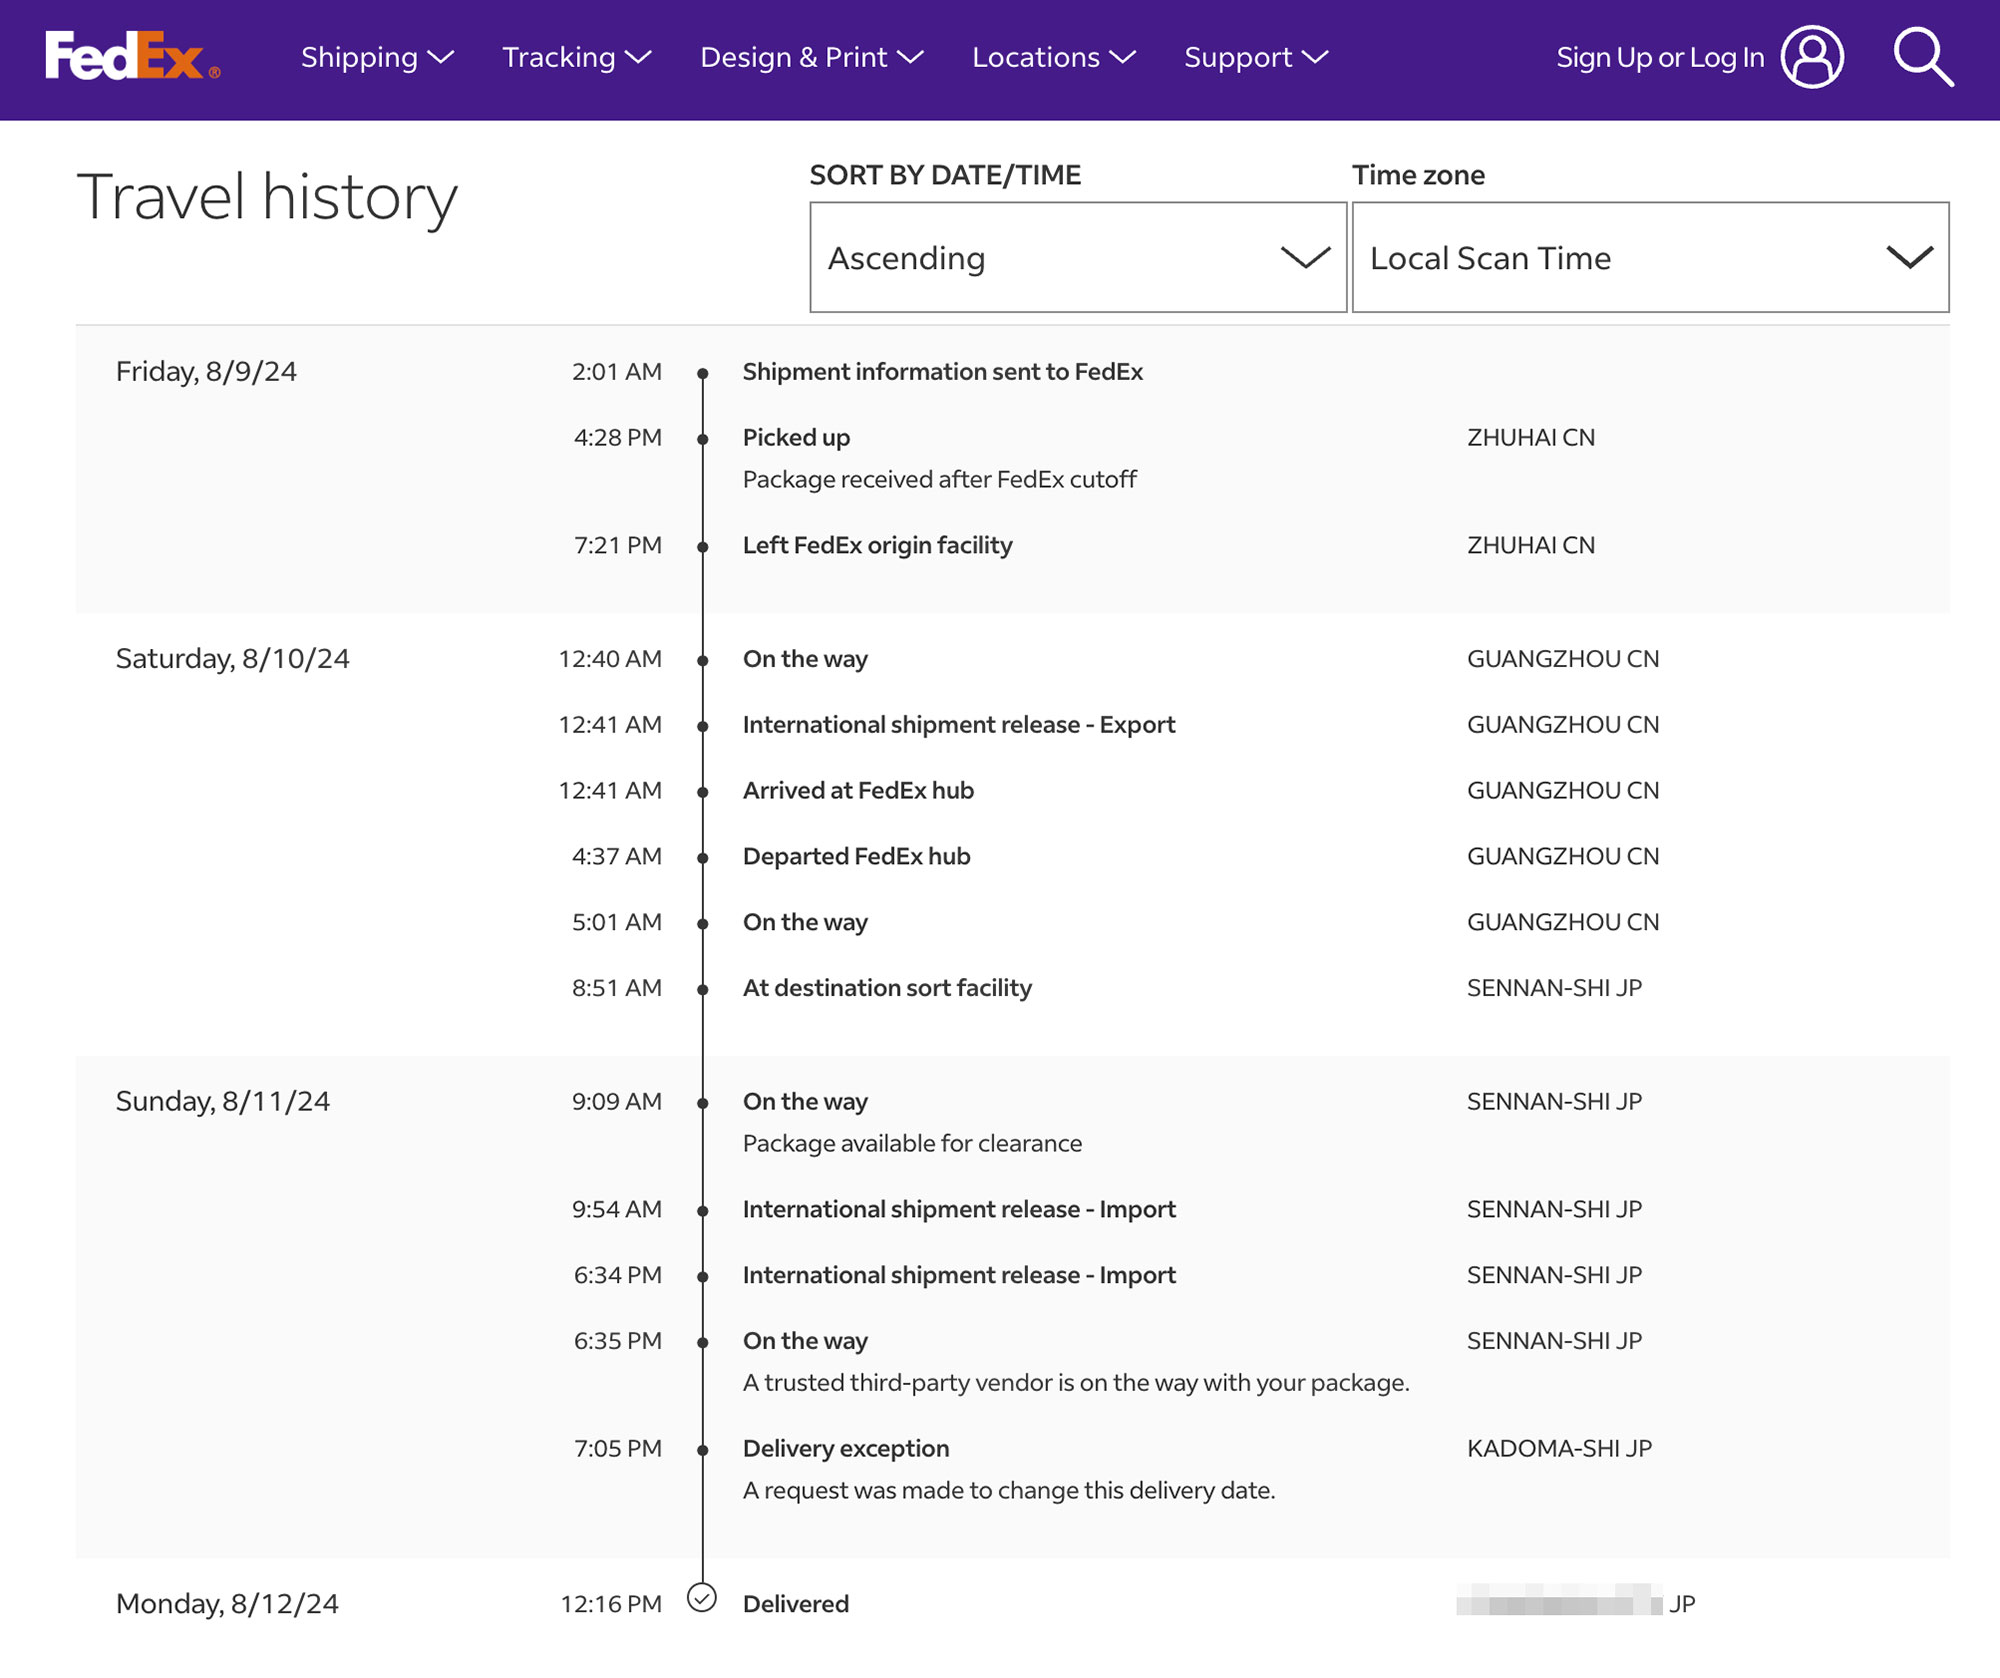Open the Local Scan Time dropdown

pos(1650,257)
